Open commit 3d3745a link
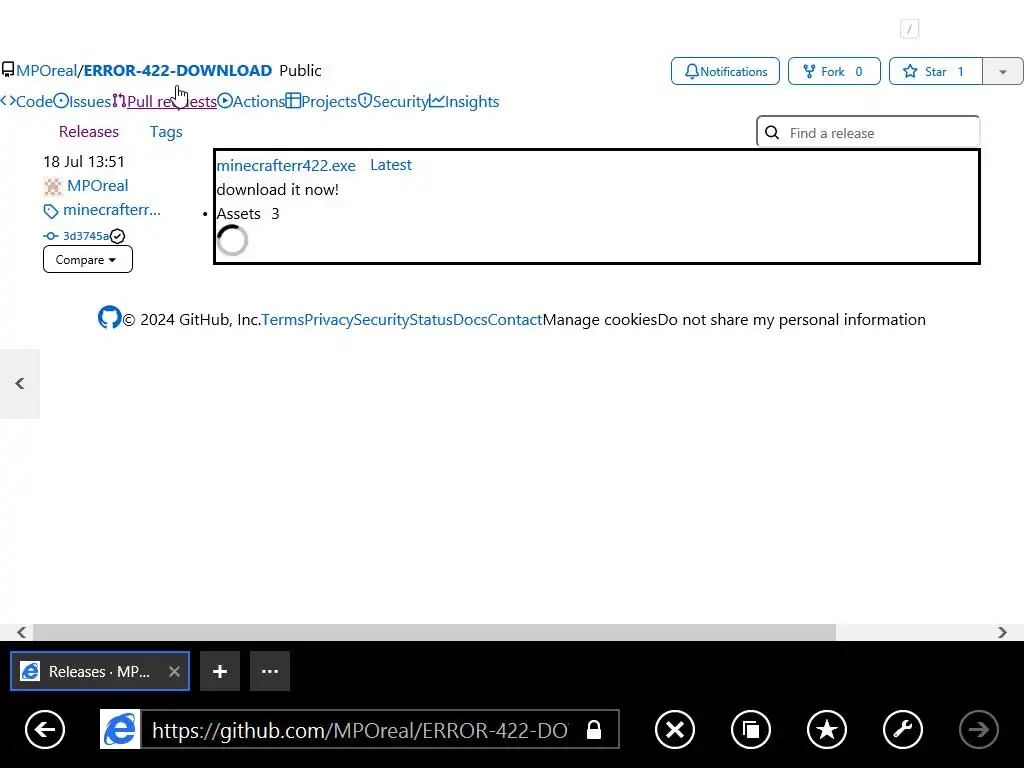Screen dimensions: 1024x768 coord(86,236)
